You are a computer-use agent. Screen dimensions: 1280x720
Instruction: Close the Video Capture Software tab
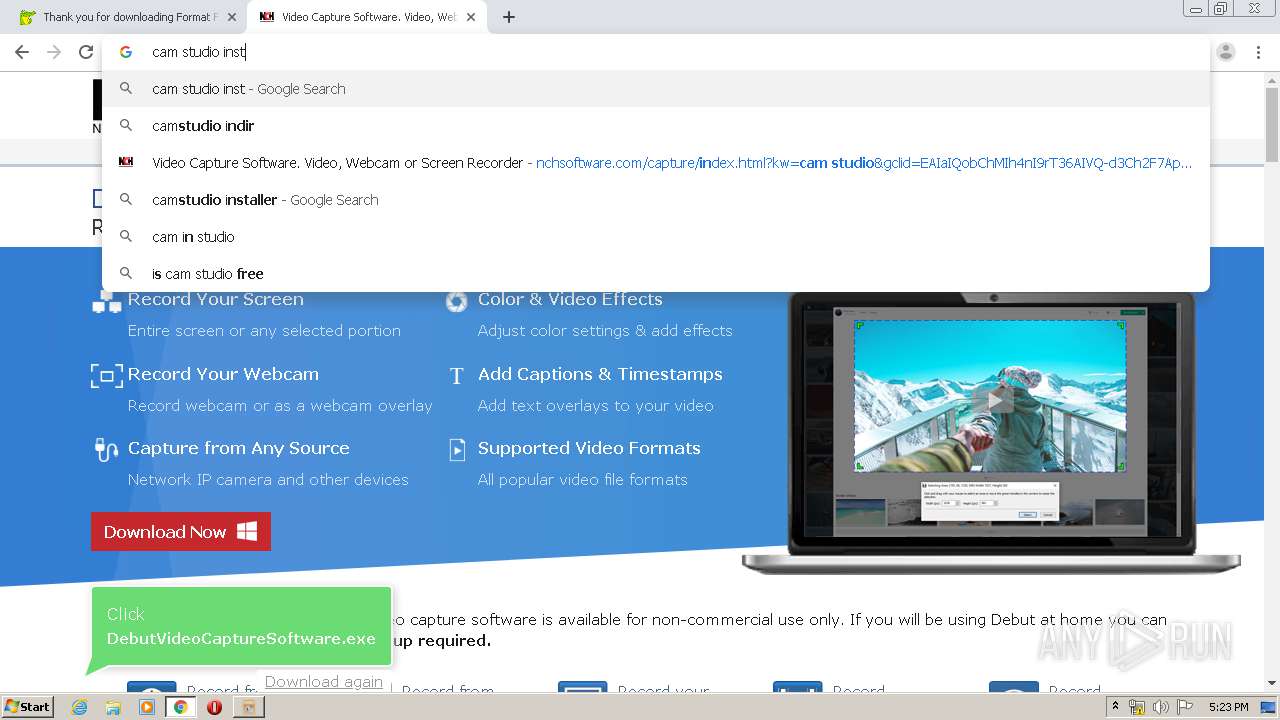click(x=471, y=17)
